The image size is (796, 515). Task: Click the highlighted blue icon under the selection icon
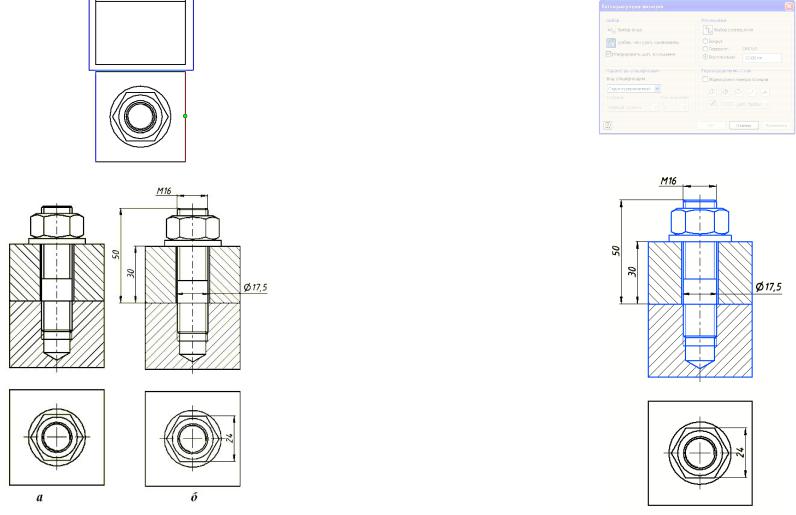pyautogui.click(x=611, y=43)
